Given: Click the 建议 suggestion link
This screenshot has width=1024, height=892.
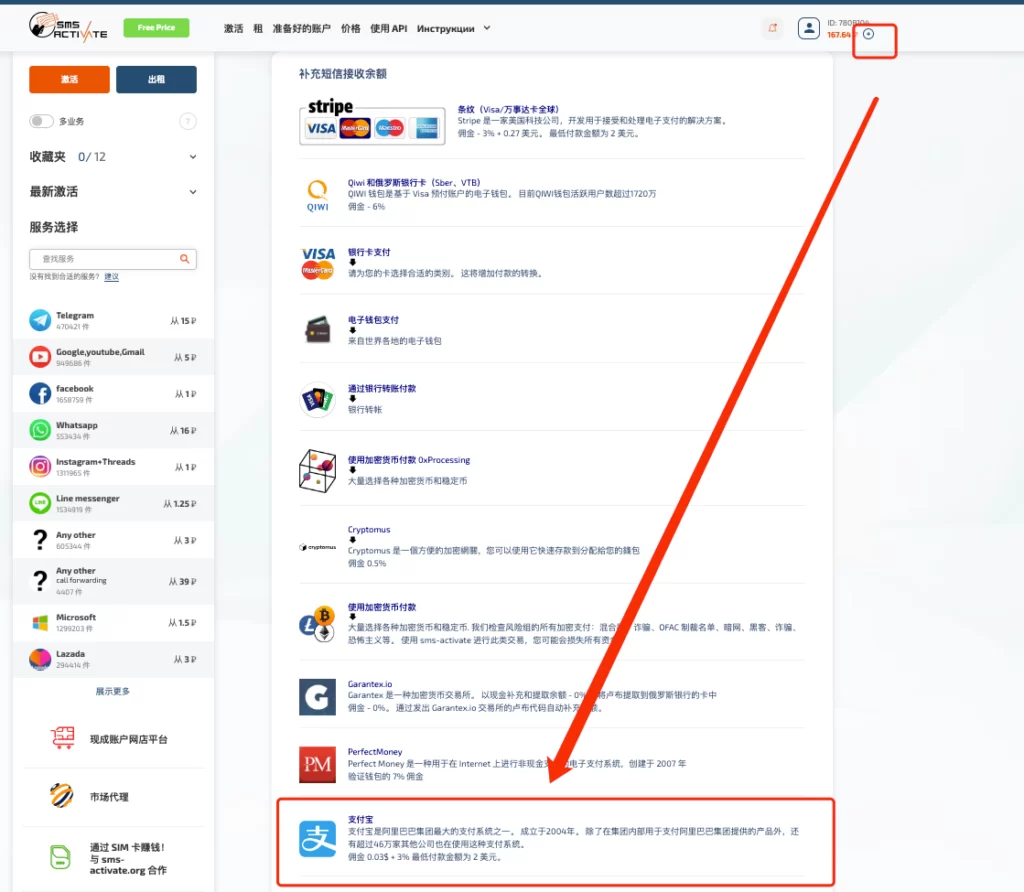Looking at the screenshot, I should [112, 277].
